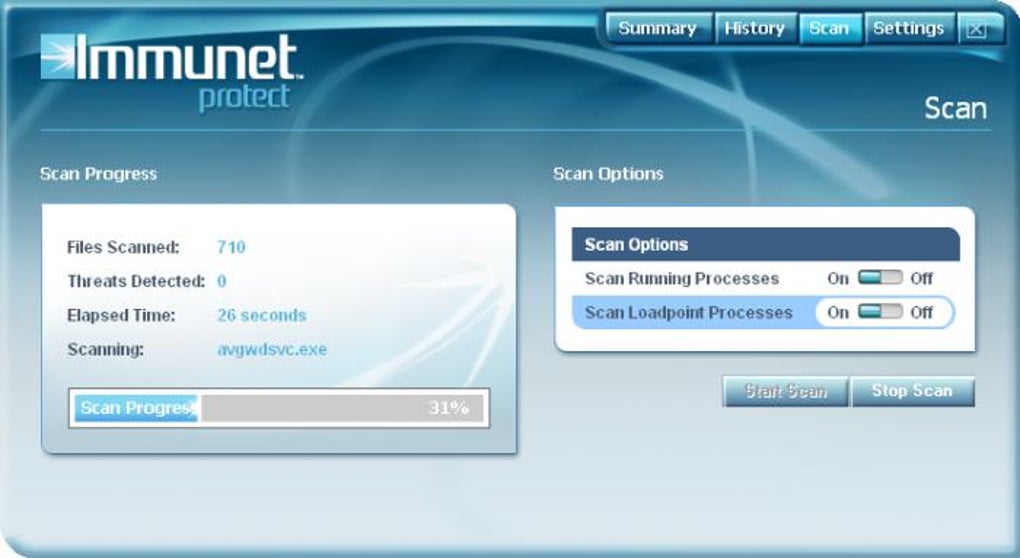1020x558 pixels.
Task: Switch to the History tab
Action: (x=755, y=29)
